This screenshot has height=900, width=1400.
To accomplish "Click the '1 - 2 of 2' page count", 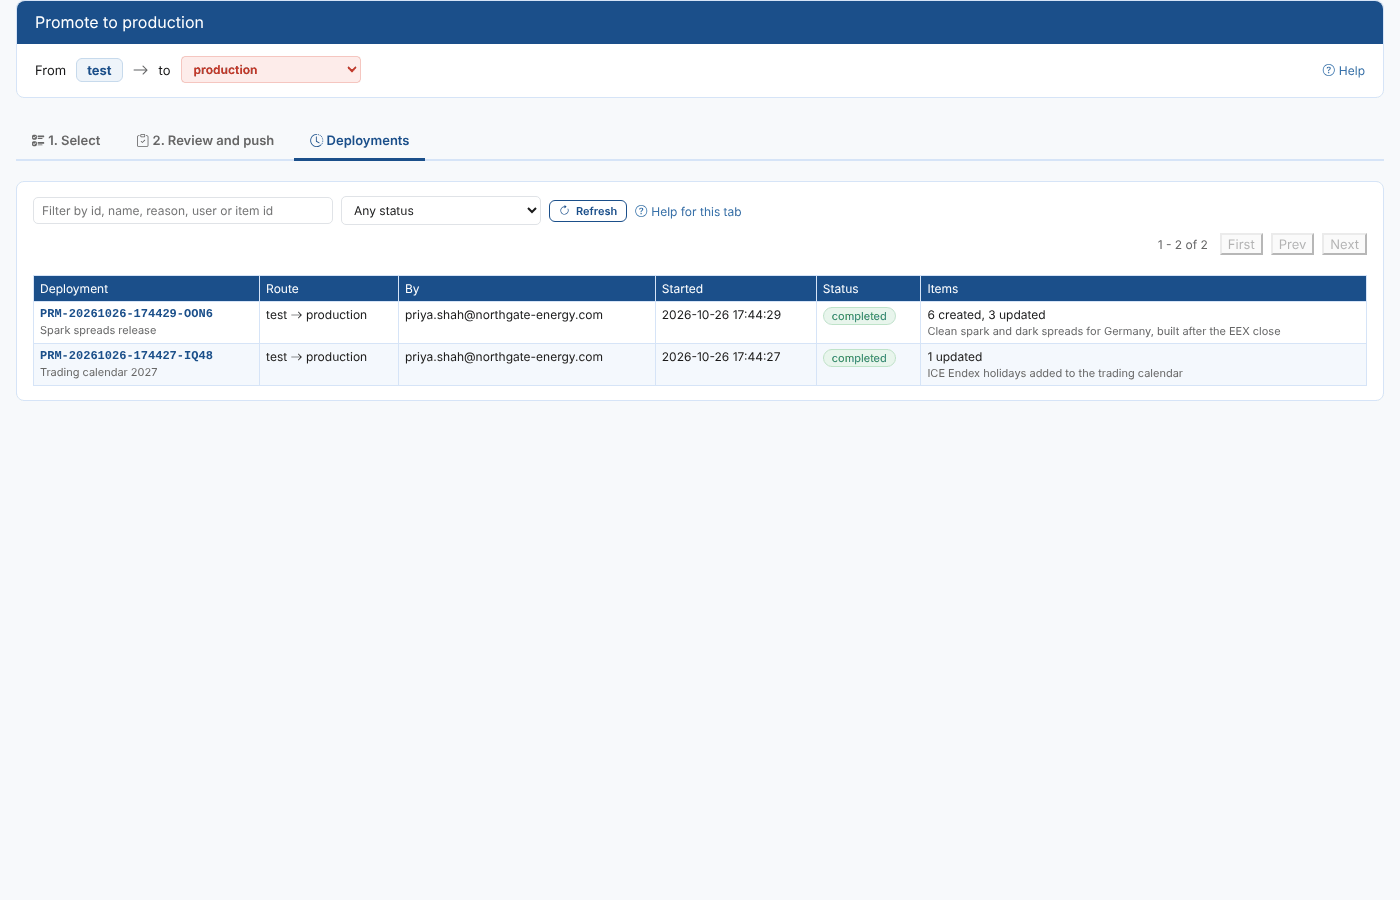I will coord(1182,245).
